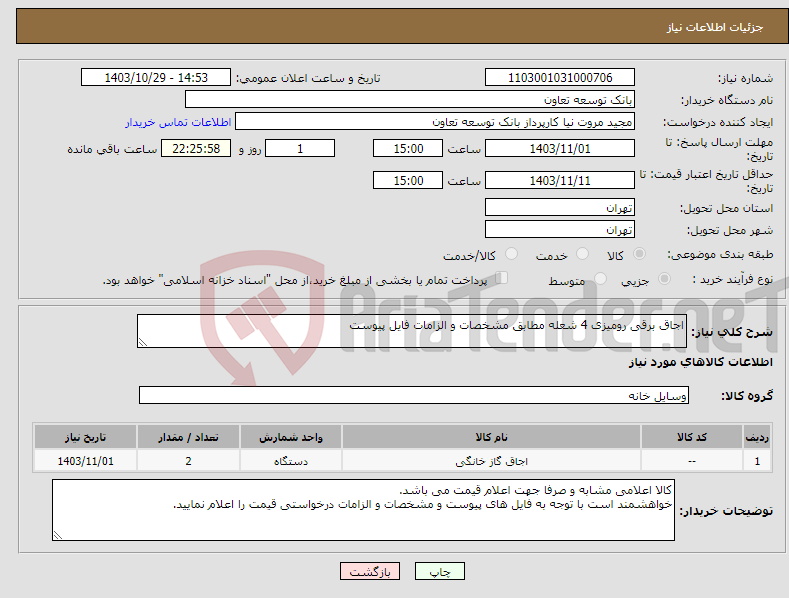Image resolution: width=789 pixels, height=598 pixels.
Task: Click the جزئیات اطلاعات نیاز header title
Action: (x=715, y=27)
